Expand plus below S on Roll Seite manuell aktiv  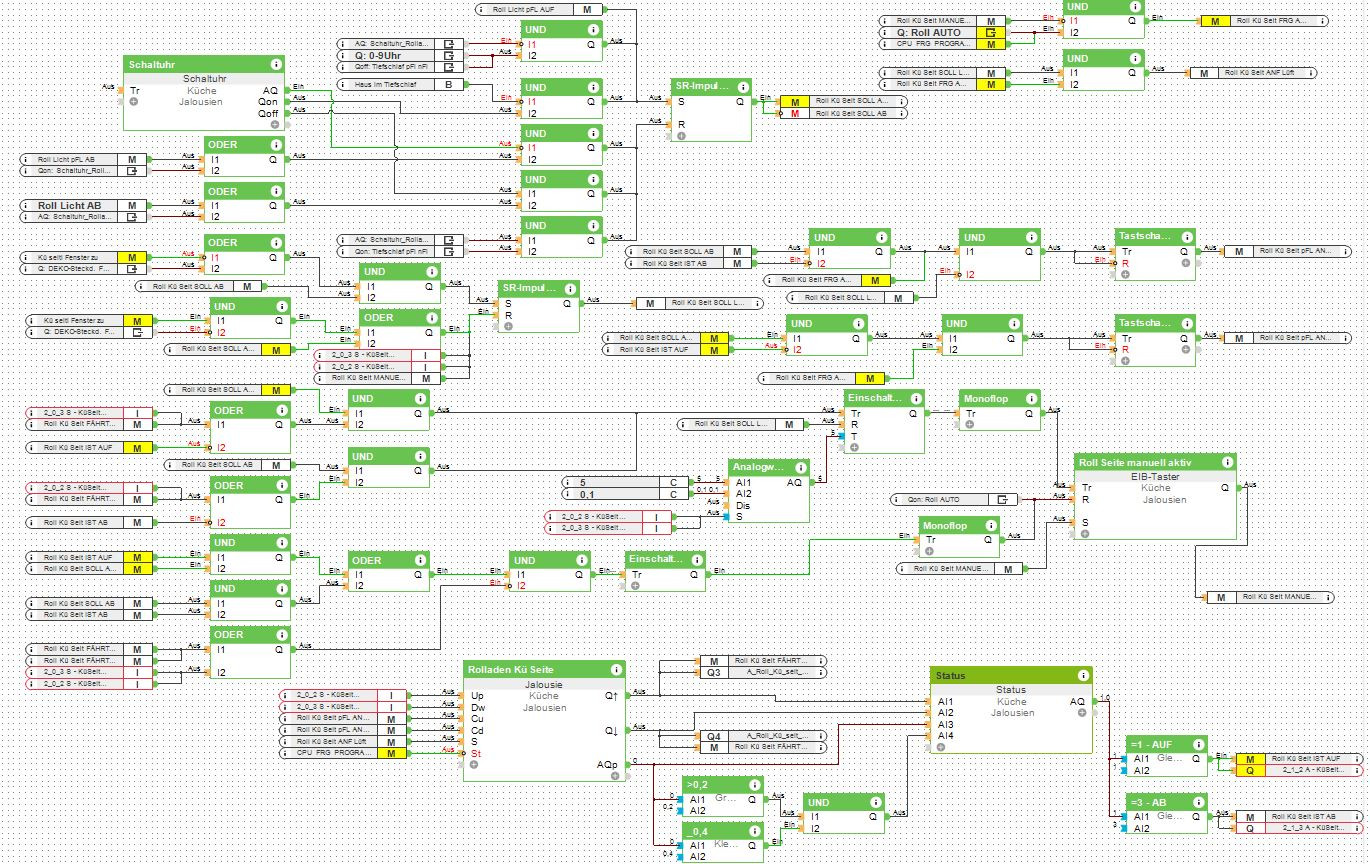[1084, 533]
